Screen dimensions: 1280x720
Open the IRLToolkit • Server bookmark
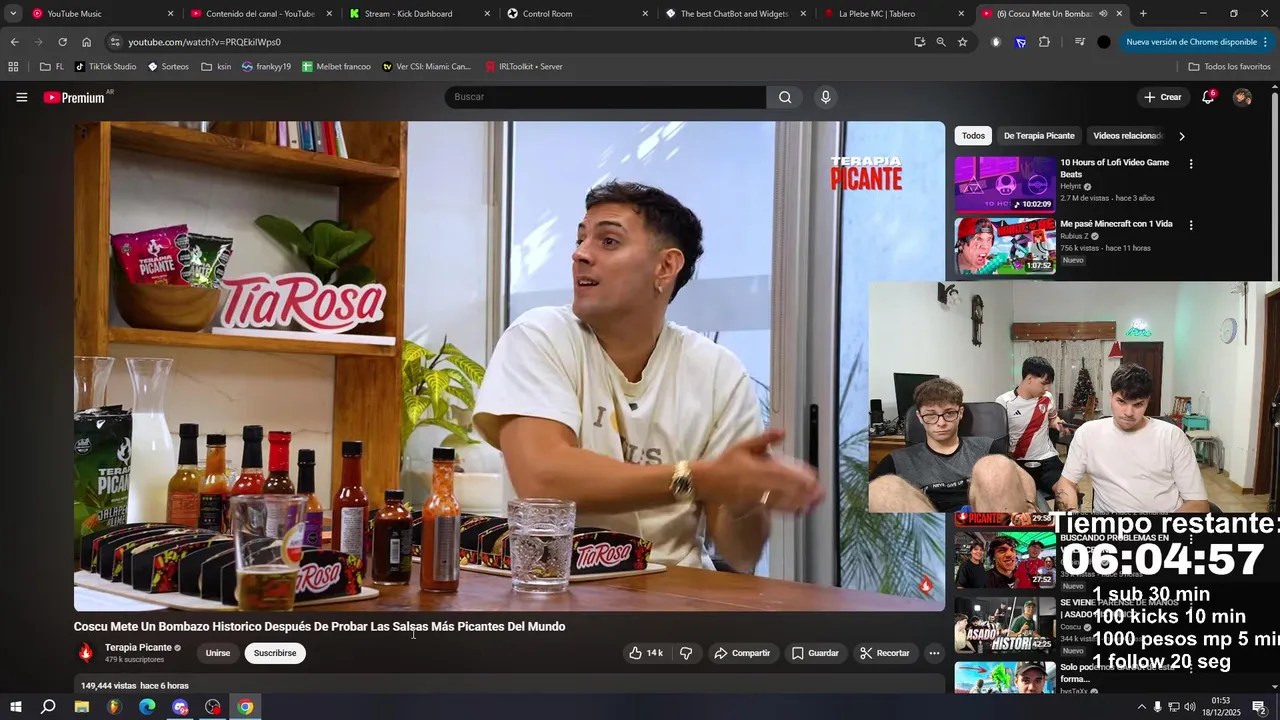(x=523, y=67)
